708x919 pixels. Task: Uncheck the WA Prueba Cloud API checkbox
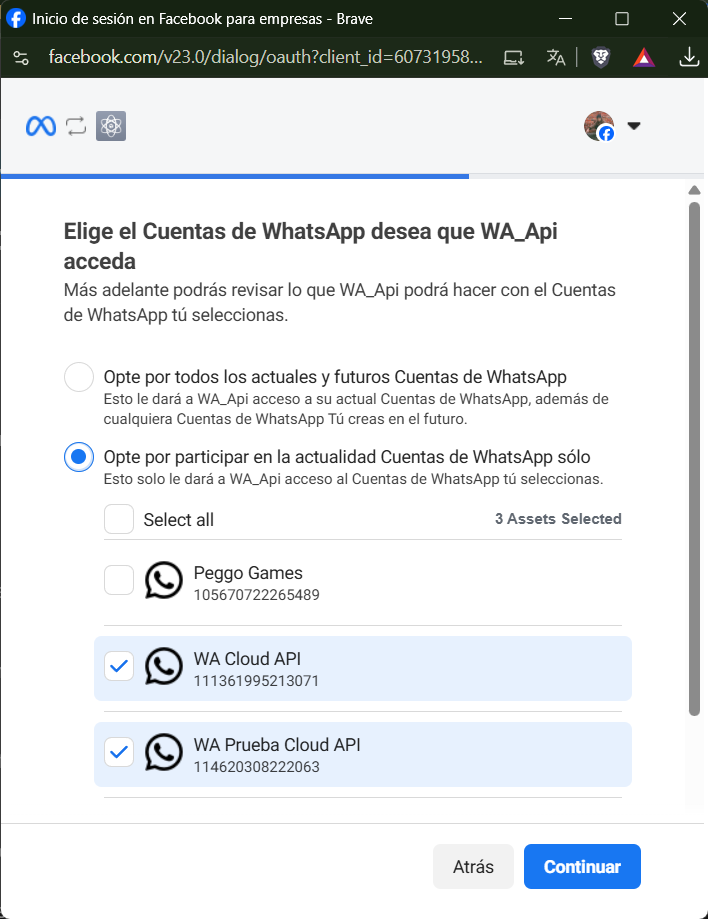point(119,752)
